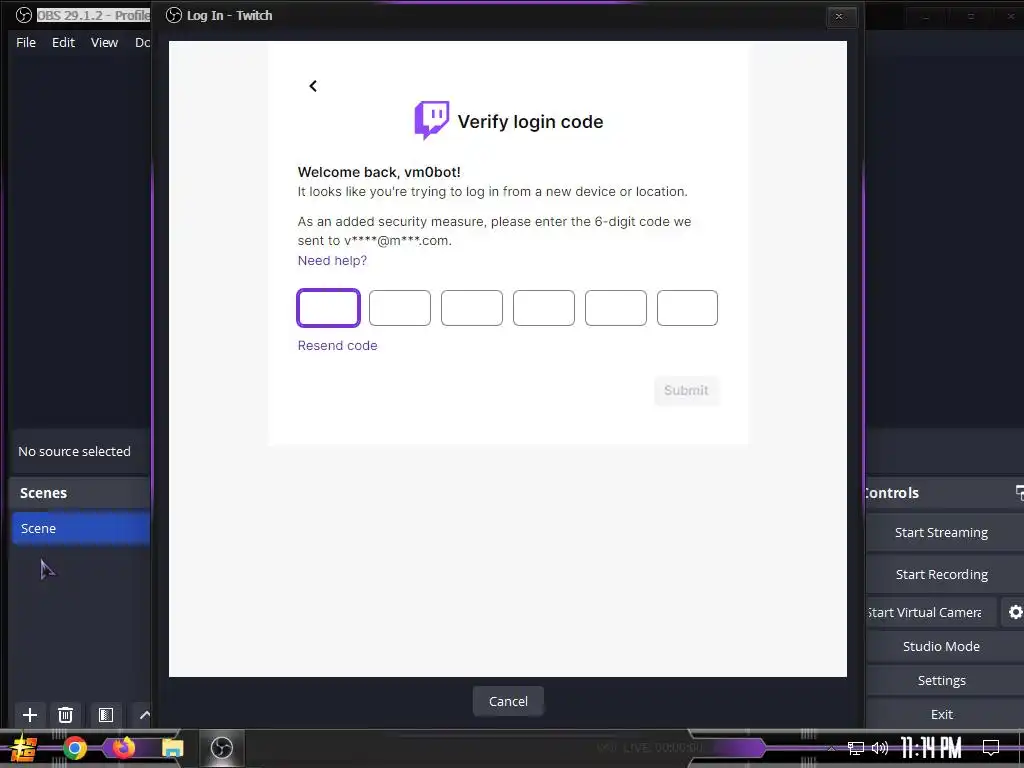The image size is (1024, 768).
Task: Open volume icon in system tray
Action: coord(880,748)
